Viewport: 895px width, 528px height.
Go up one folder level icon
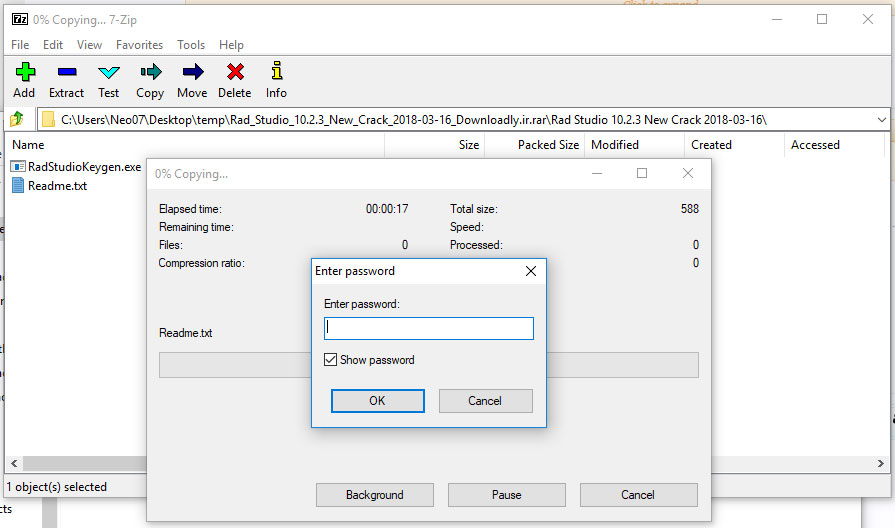[x=17, y=119]
